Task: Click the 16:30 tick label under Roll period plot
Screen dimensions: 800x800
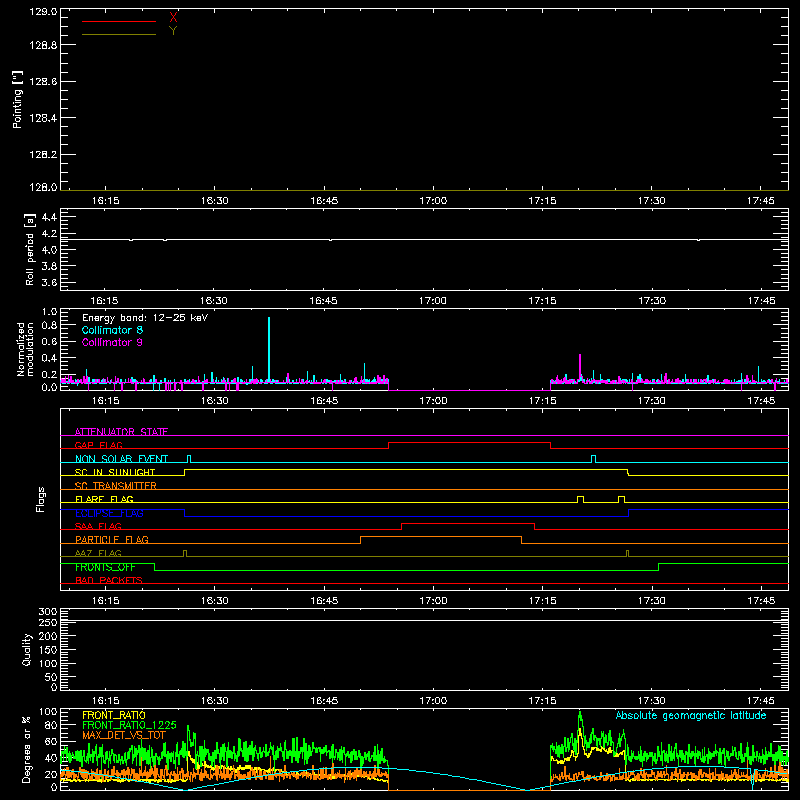Action: [x=214, y=301]
